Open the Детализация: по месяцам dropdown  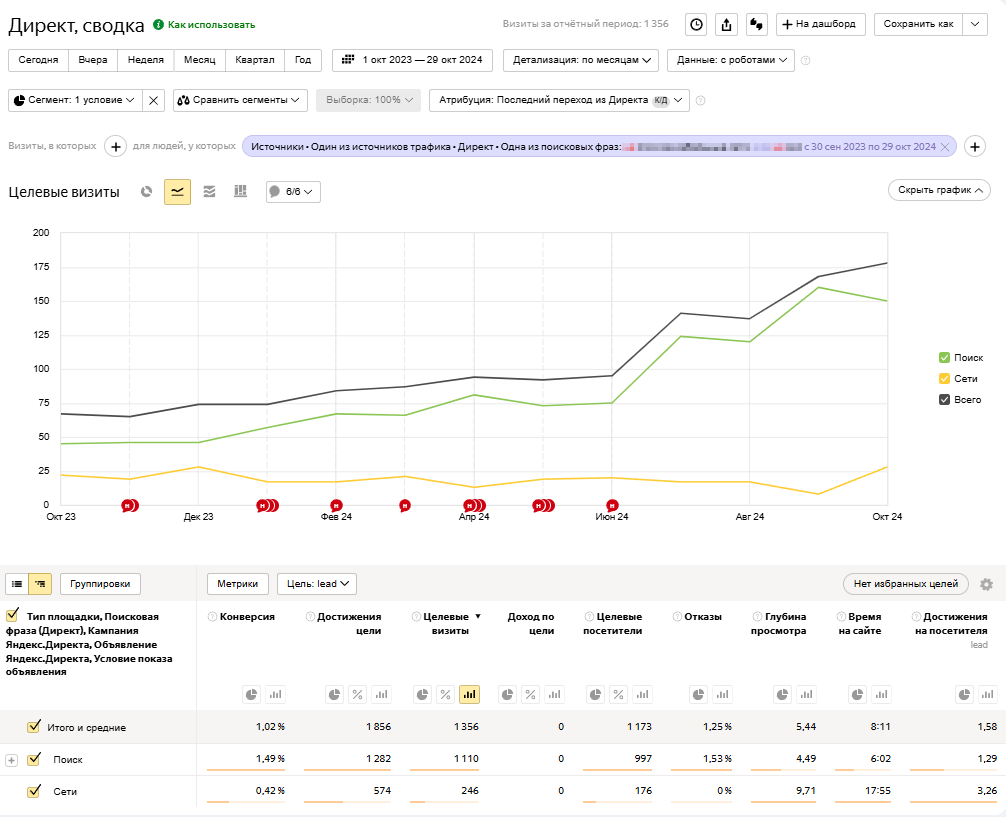pyautogui.click(x=580, y=60)
